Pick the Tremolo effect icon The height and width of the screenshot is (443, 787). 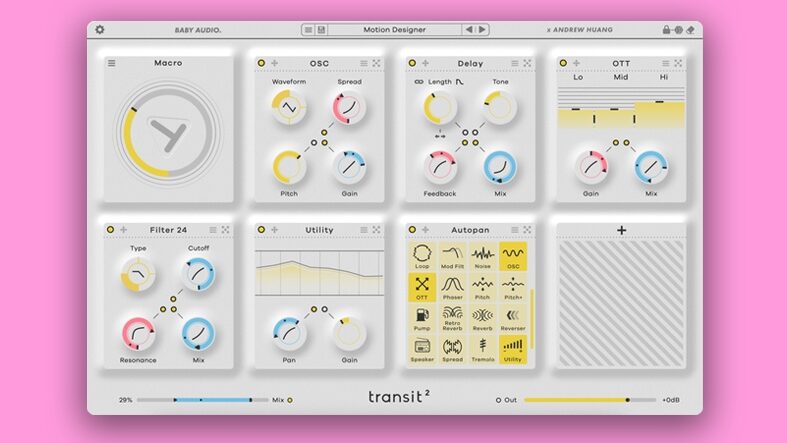(483, 350)
